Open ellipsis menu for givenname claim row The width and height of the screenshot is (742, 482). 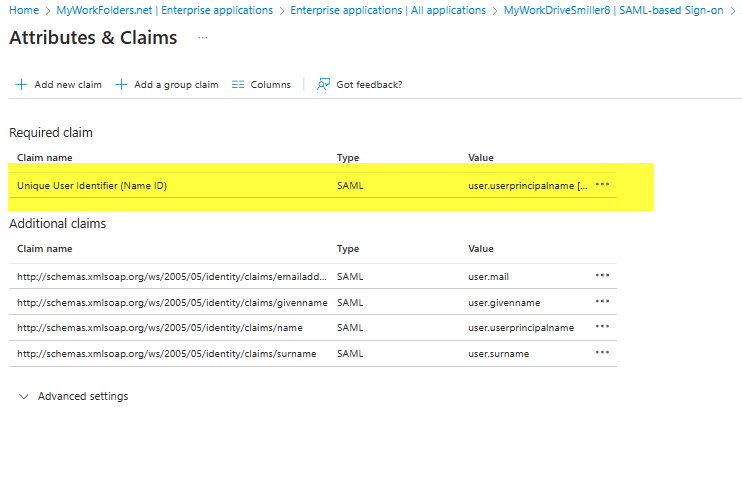[x=602, y=302]
